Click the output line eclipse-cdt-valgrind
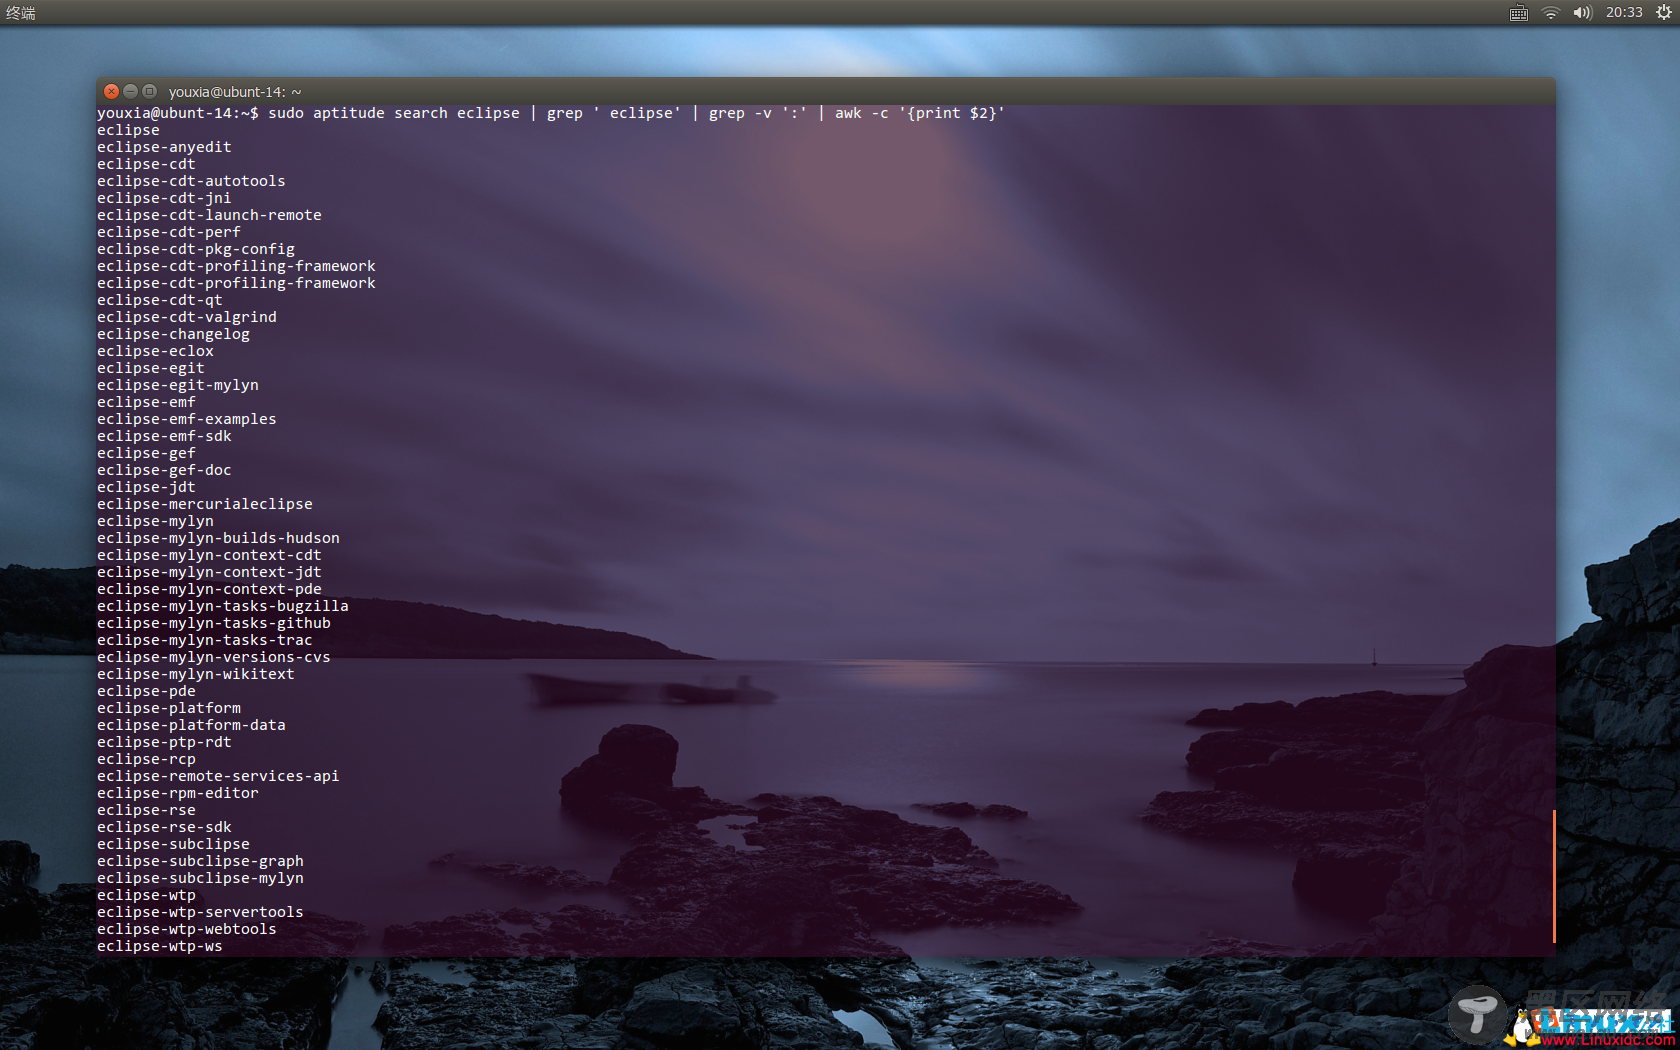Screen dimensions: 1680x1050 tap(187, 317)
